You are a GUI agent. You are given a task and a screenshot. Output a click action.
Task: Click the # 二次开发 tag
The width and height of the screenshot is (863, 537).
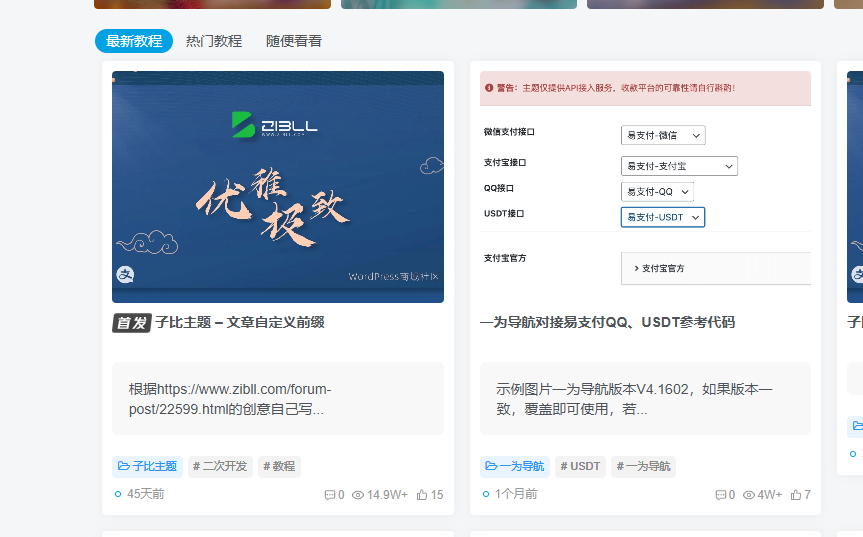point(220,467)
